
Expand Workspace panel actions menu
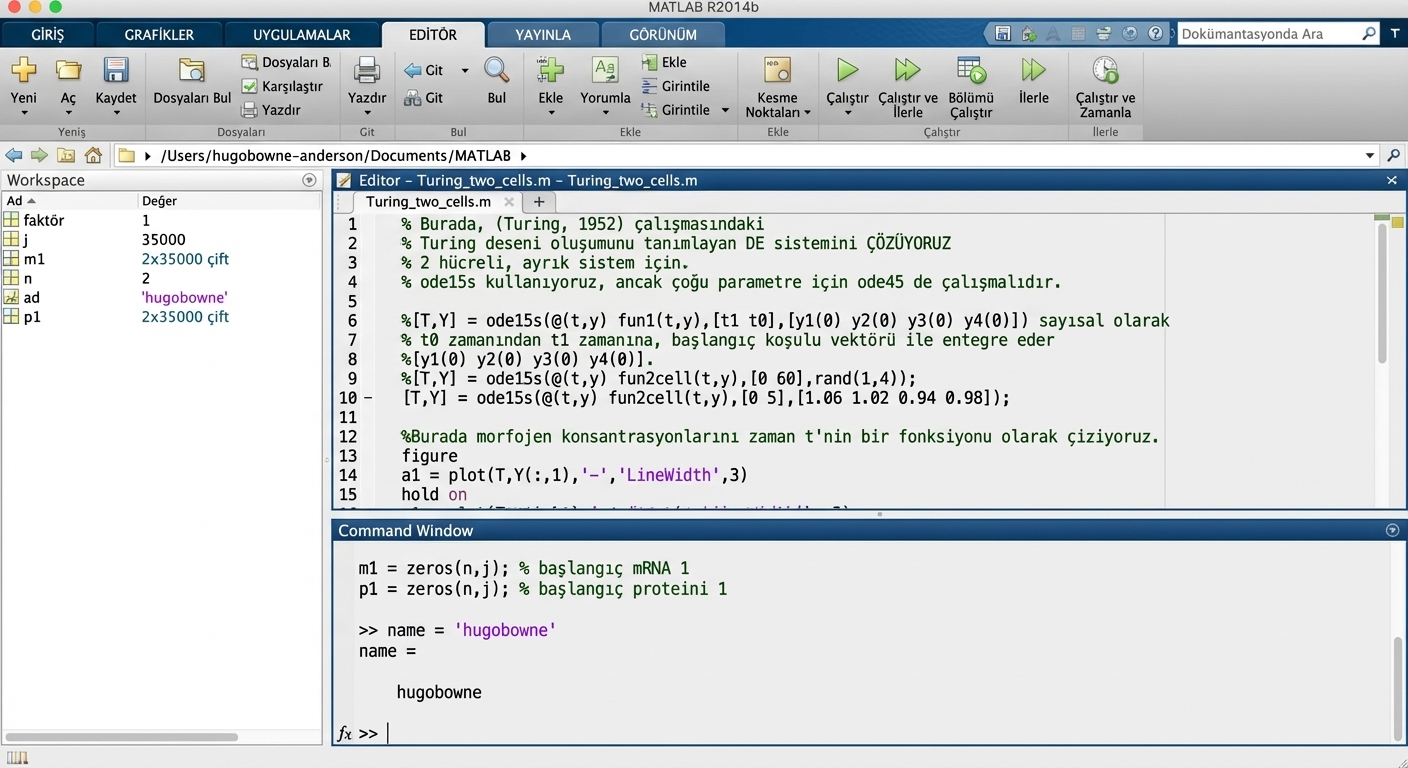(309, 181)
